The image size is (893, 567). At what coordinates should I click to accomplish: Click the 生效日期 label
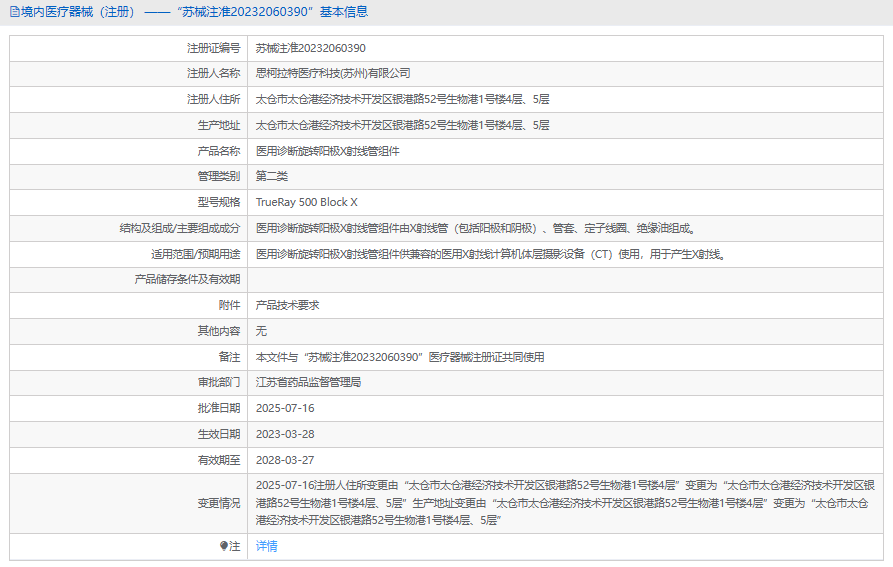219,434
